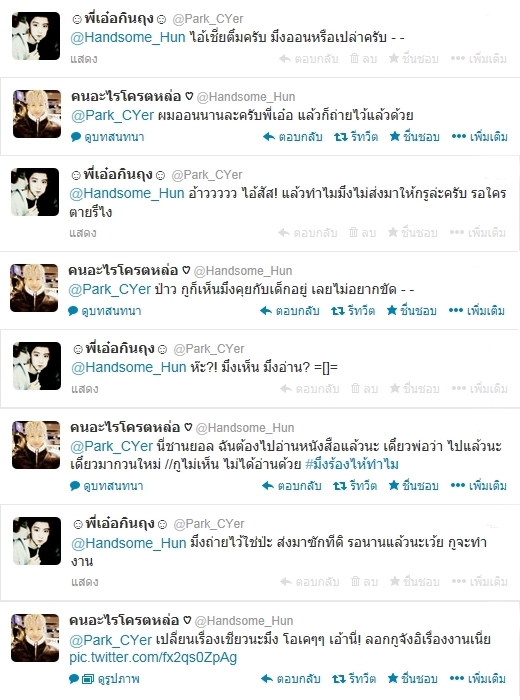
Task: Click the ดูรูปภาพ photo icon
Action: (88, 679)
